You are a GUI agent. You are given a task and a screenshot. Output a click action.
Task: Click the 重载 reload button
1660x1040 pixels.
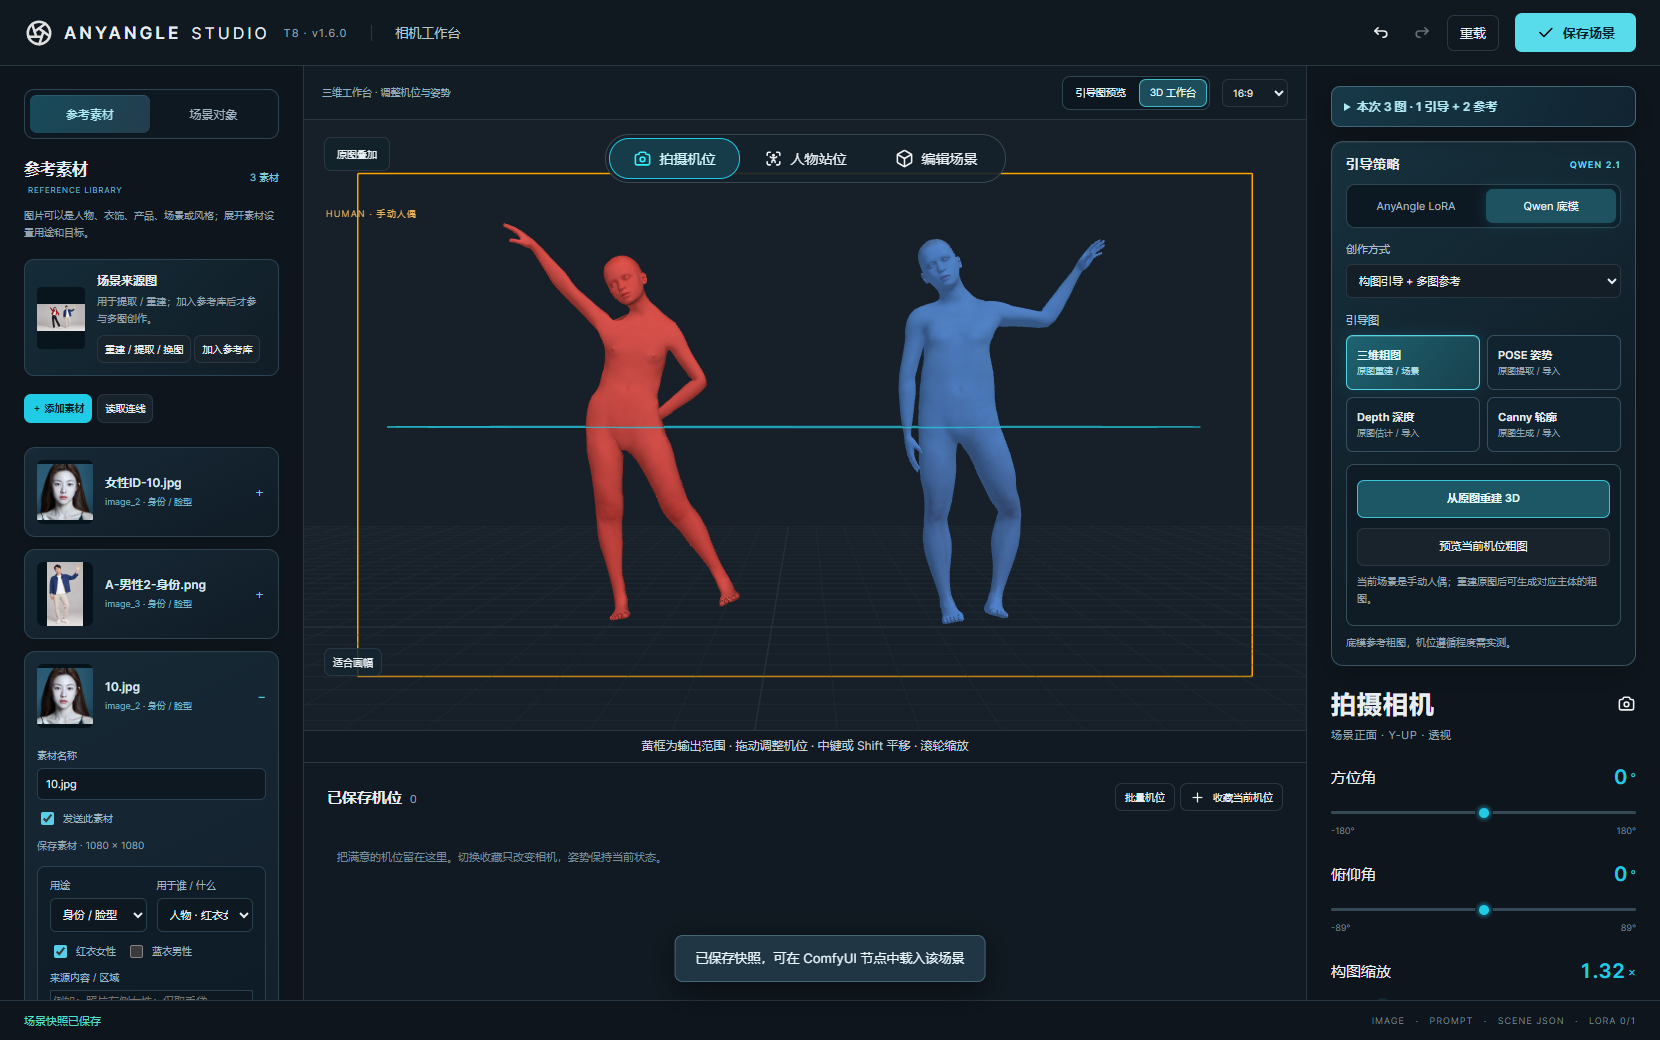point(1473,33)
